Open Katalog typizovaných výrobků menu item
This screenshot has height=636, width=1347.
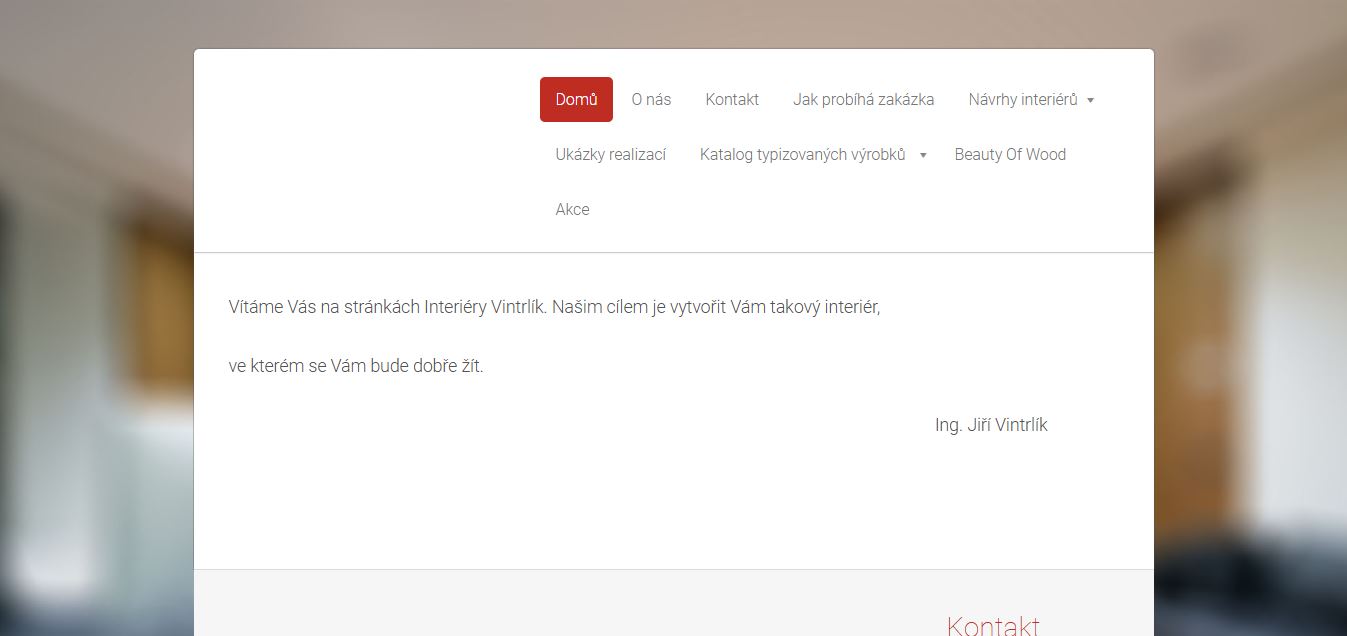pyautogui.click(x=803, y=154)
